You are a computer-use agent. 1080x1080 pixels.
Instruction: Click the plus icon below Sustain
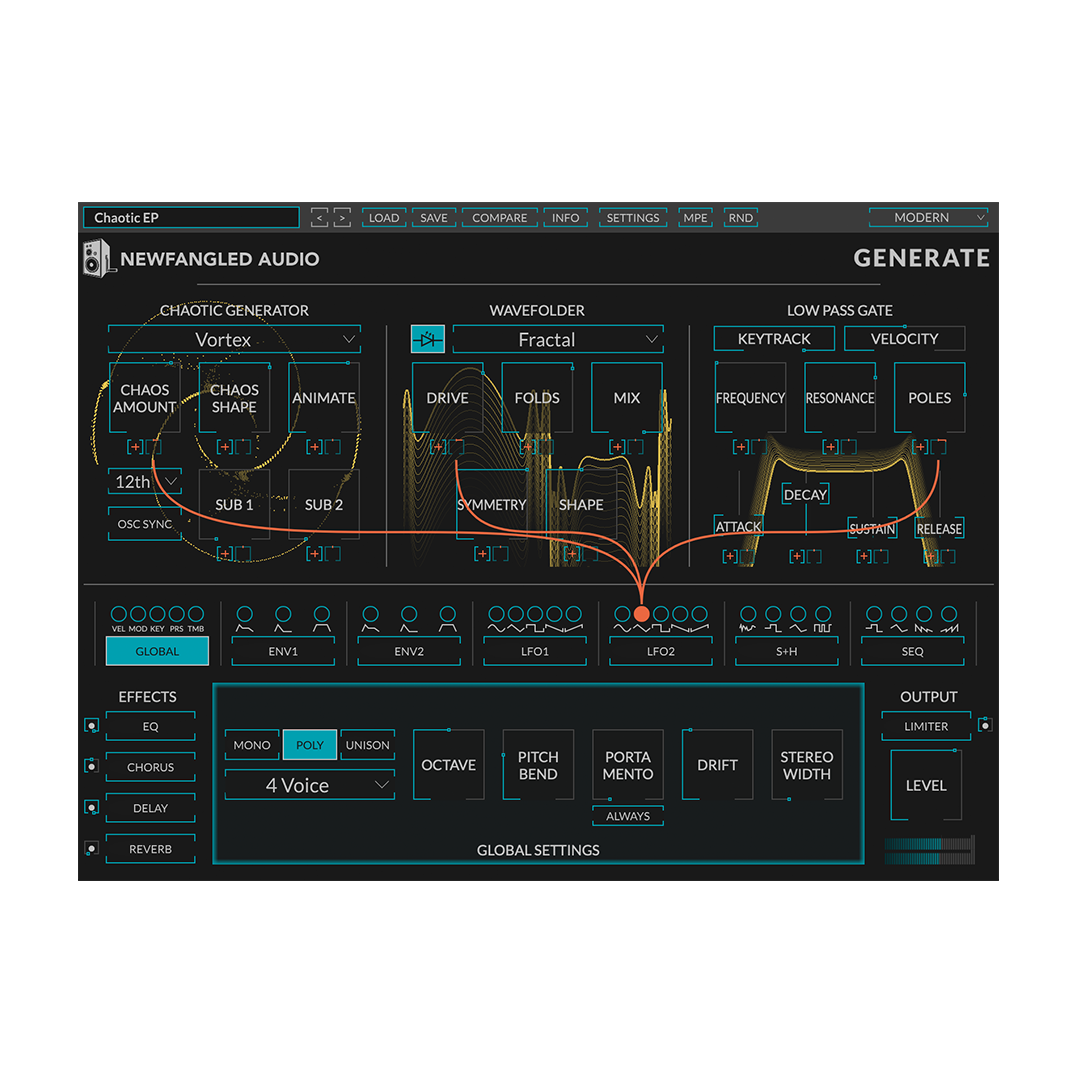864,557
